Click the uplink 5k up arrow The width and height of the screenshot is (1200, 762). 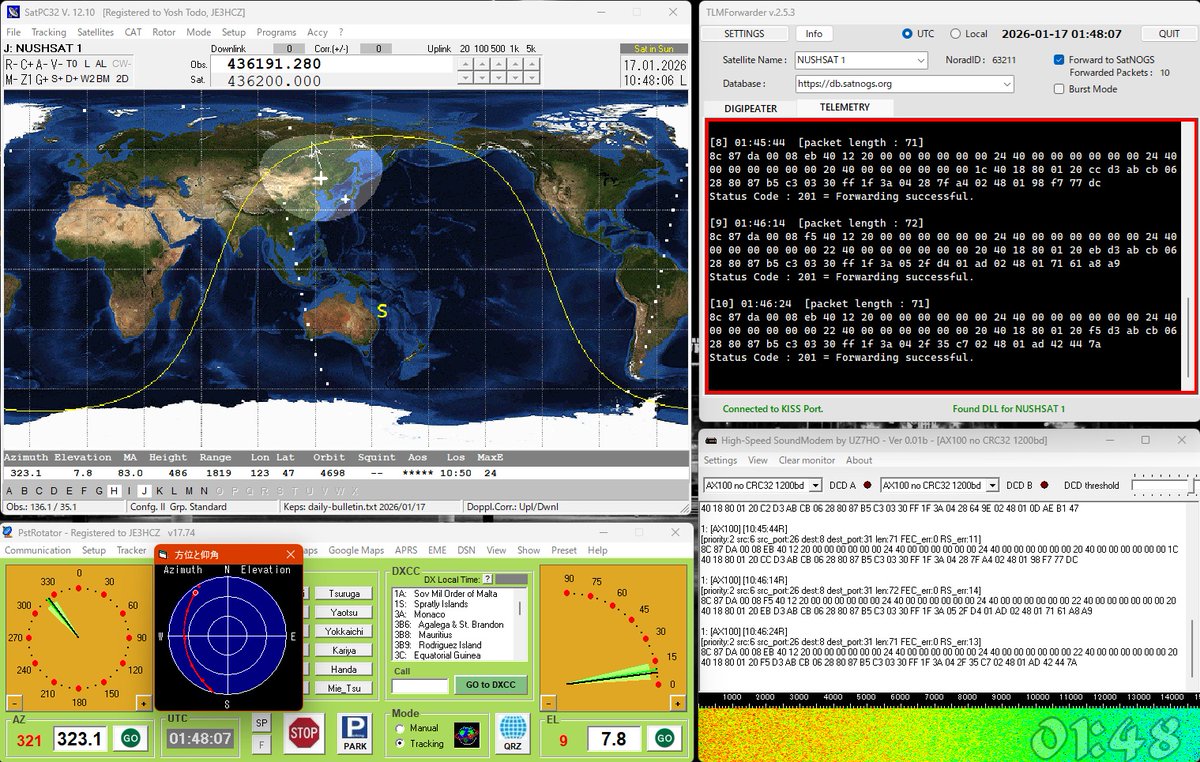coord(532,63)
